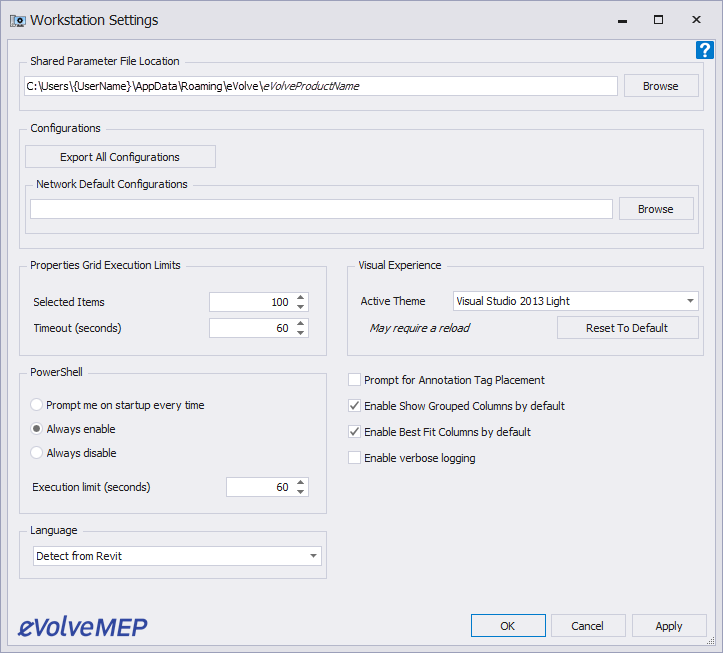Click the Selected Items label
The image size is (723, 653).
[x=69, y=302]
